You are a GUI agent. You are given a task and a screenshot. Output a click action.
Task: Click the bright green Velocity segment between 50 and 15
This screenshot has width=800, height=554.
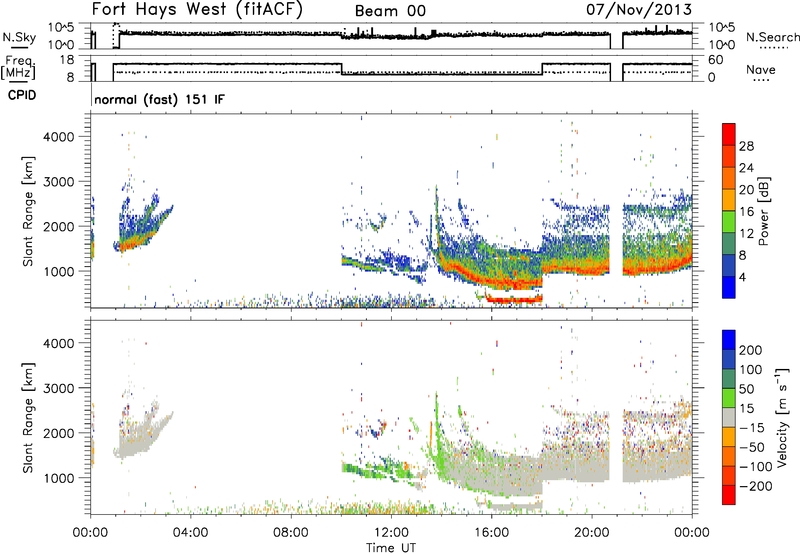[x=729, y=398]
